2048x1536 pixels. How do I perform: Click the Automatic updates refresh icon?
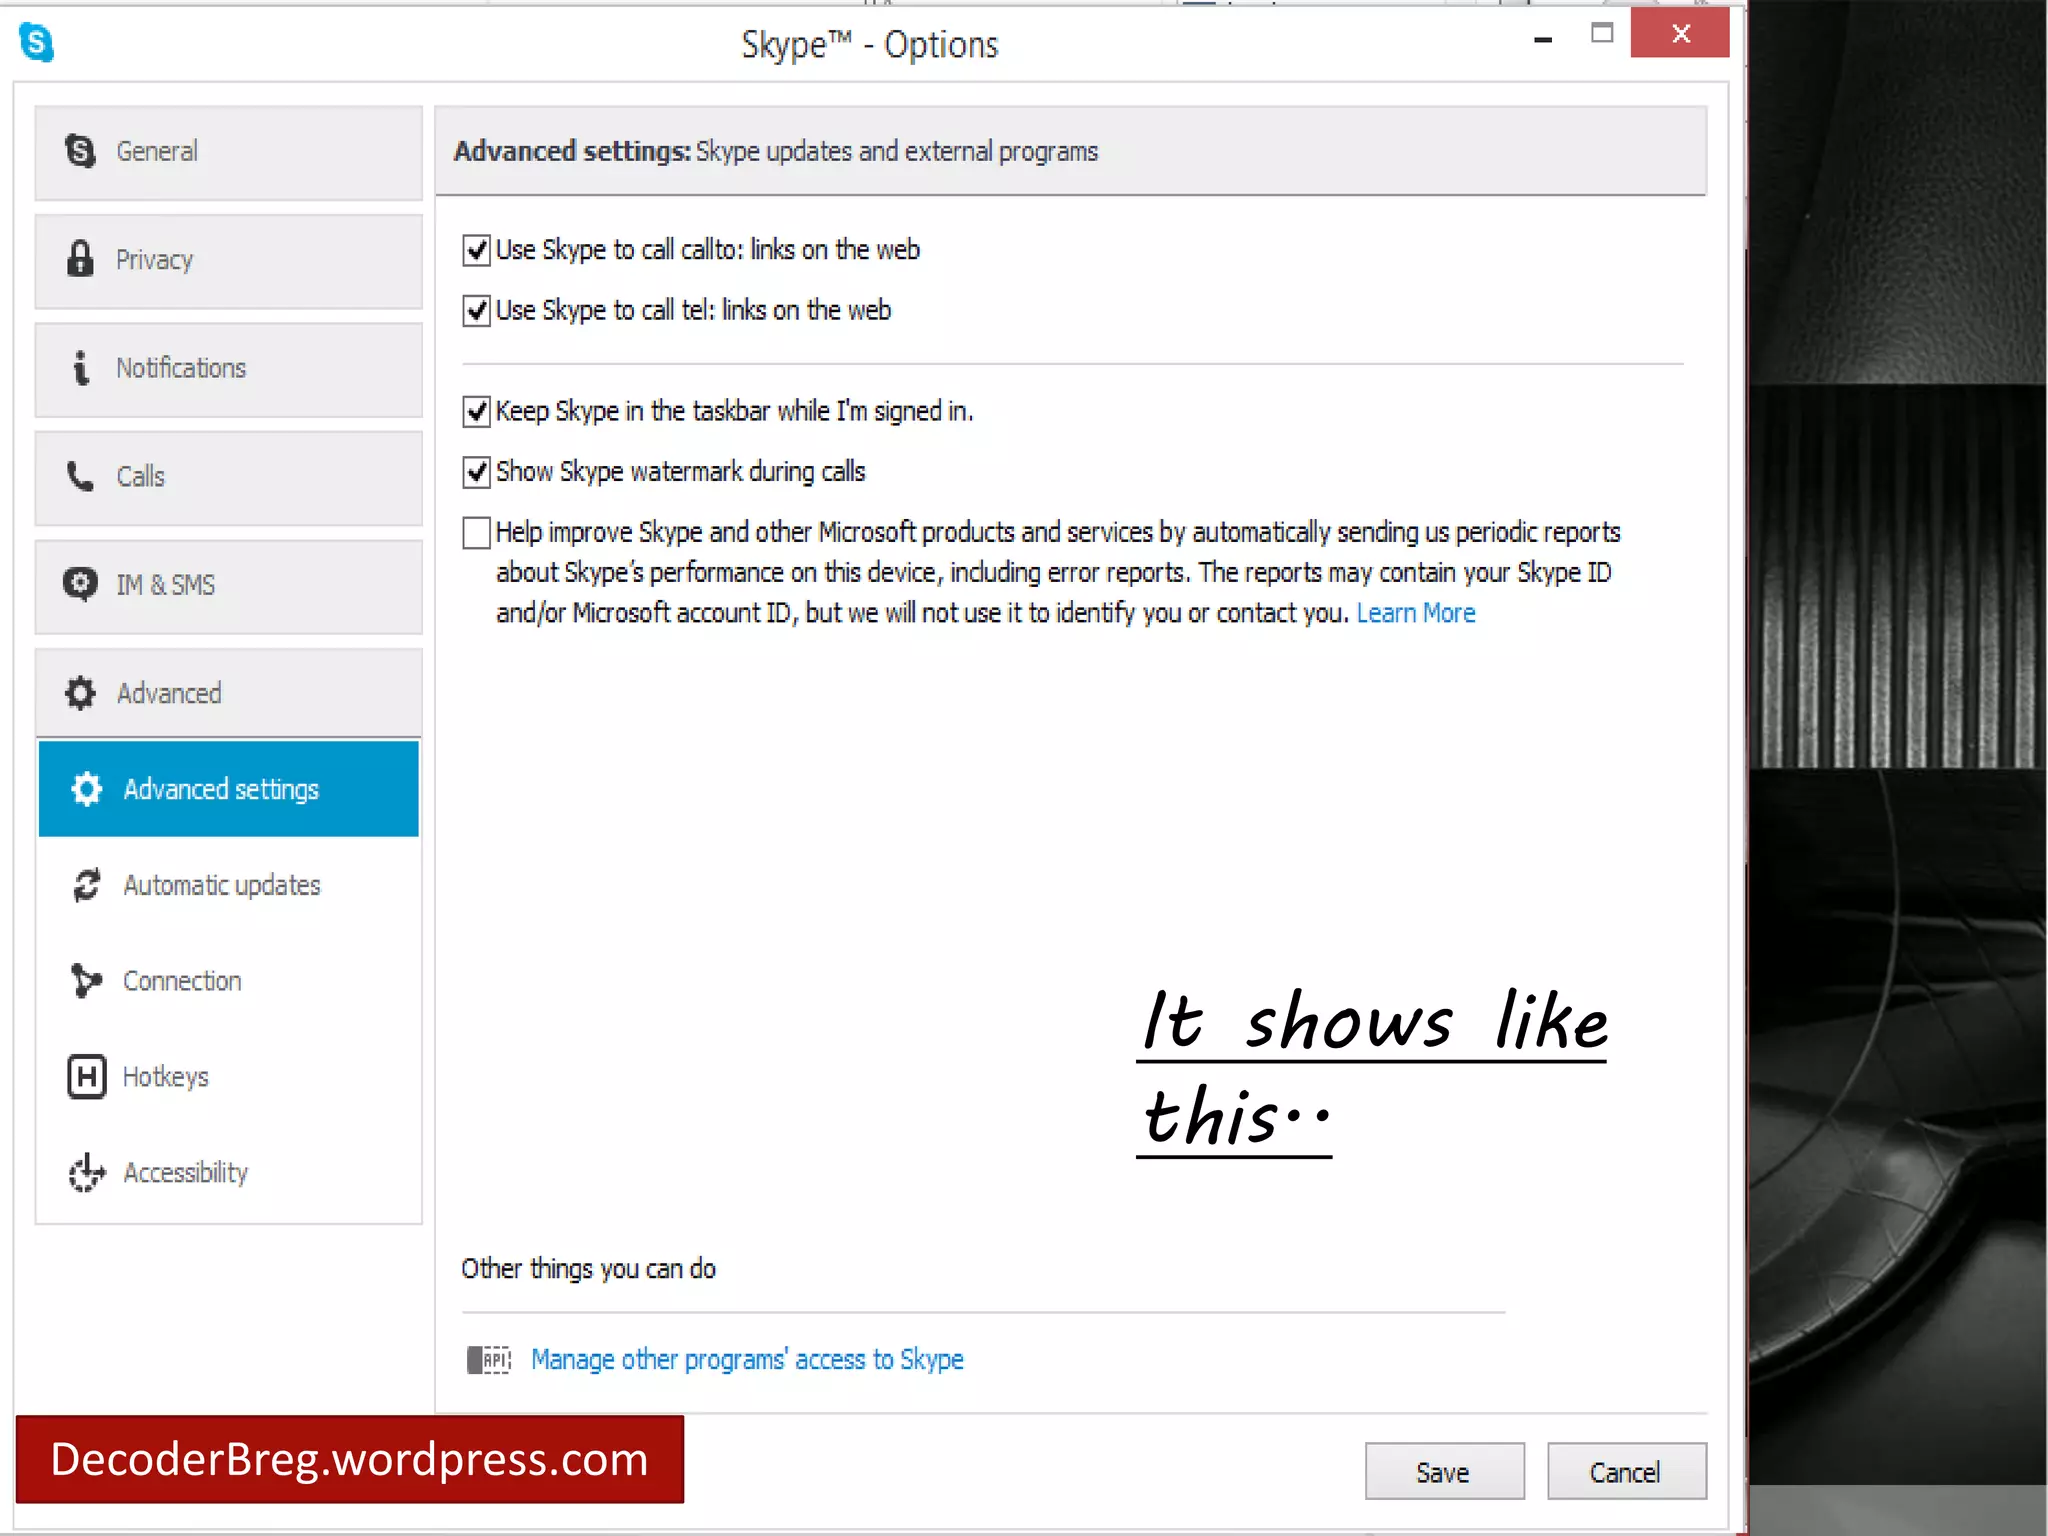(x=87, y=885)
